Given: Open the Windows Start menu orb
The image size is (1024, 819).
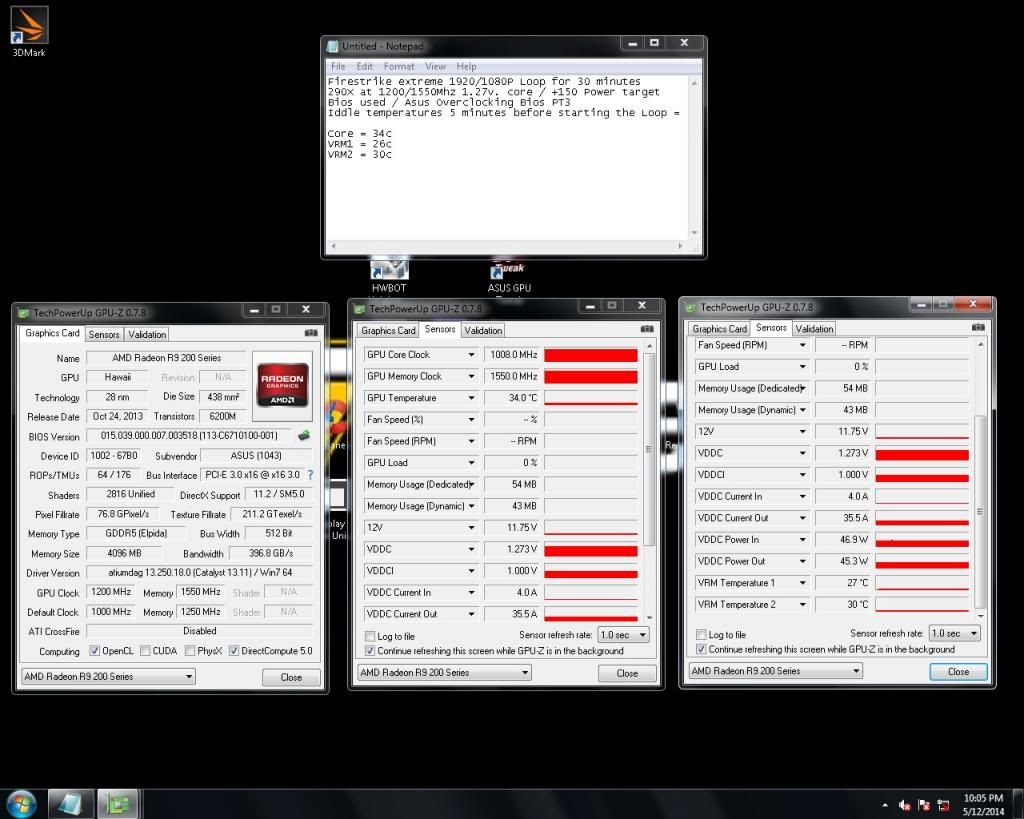Looking at the screenshot, I should click(21, 803).
